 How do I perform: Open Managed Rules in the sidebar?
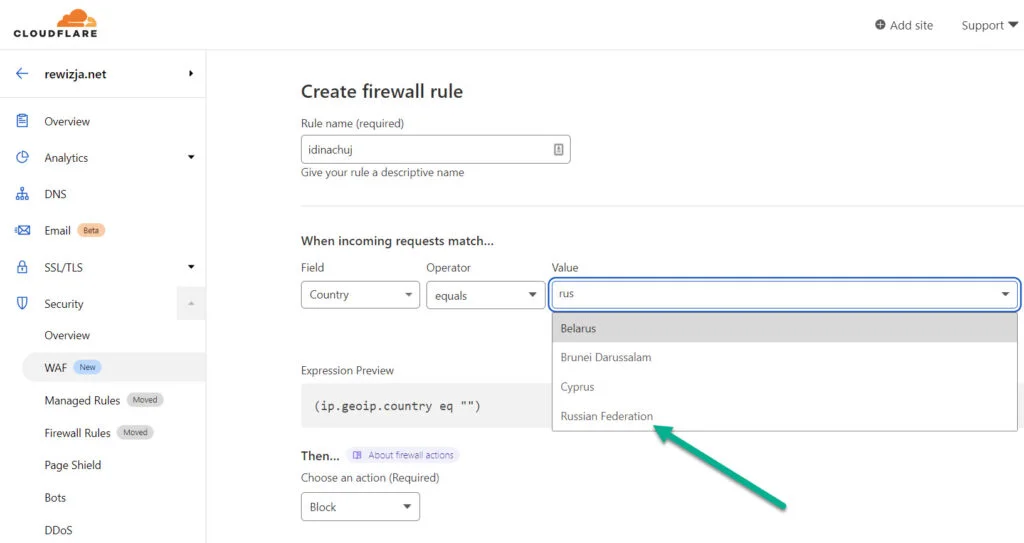82,401
